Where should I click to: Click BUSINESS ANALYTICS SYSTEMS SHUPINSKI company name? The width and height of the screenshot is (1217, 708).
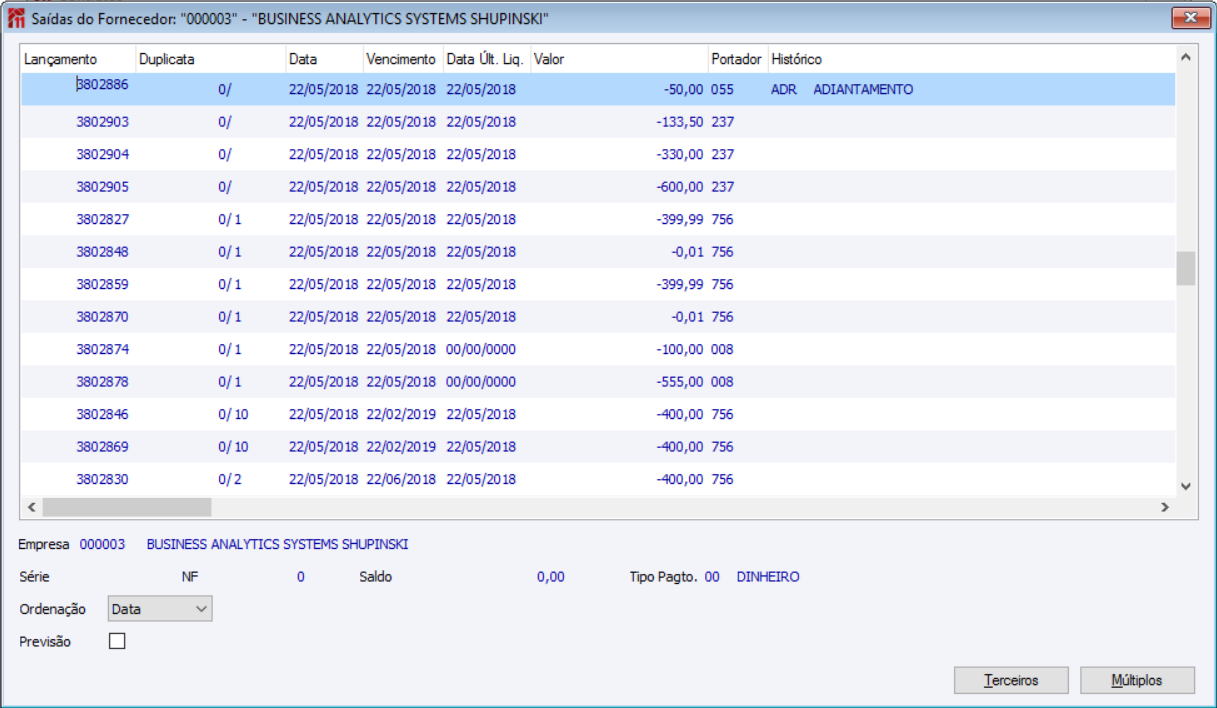click(277, 545)
